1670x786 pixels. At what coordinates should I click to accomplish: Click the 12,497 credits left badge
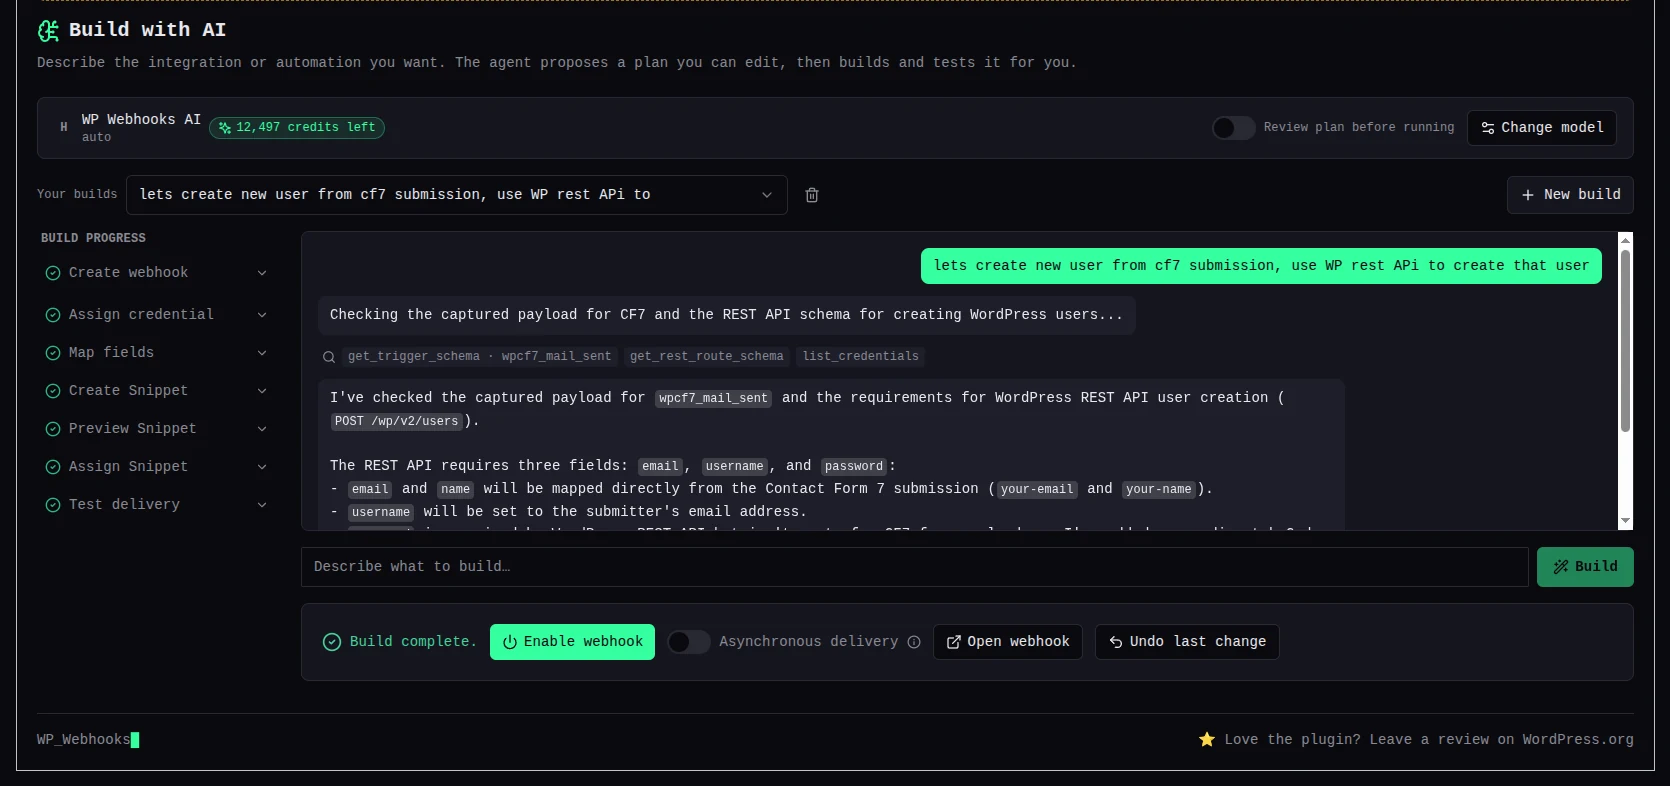coord(297,128)
